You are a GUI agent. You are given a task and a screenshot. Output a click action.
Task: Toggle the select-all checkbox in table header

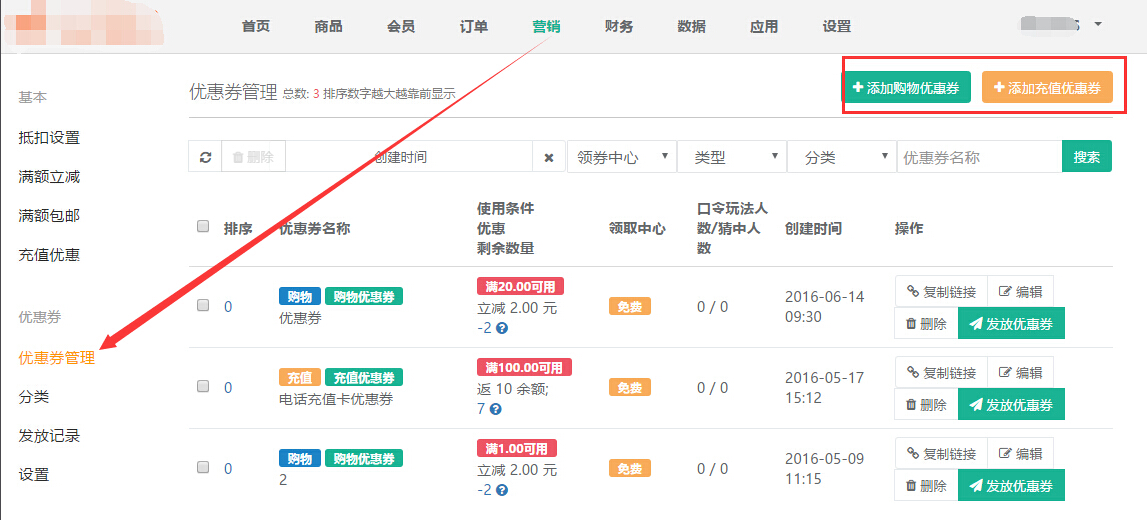203,226
